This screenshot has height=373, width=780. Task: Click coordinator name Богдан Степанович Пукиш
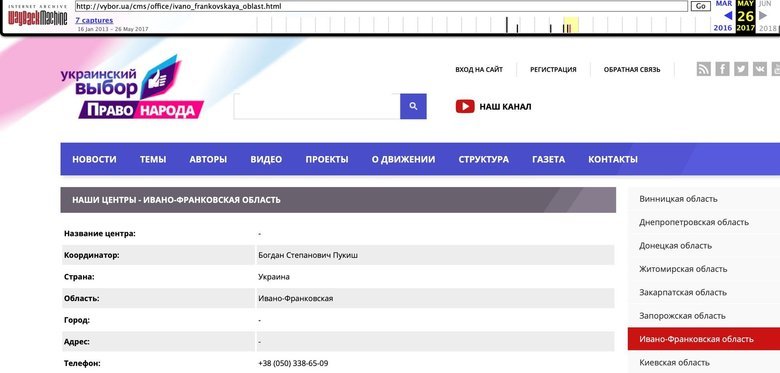coord(308,255)
